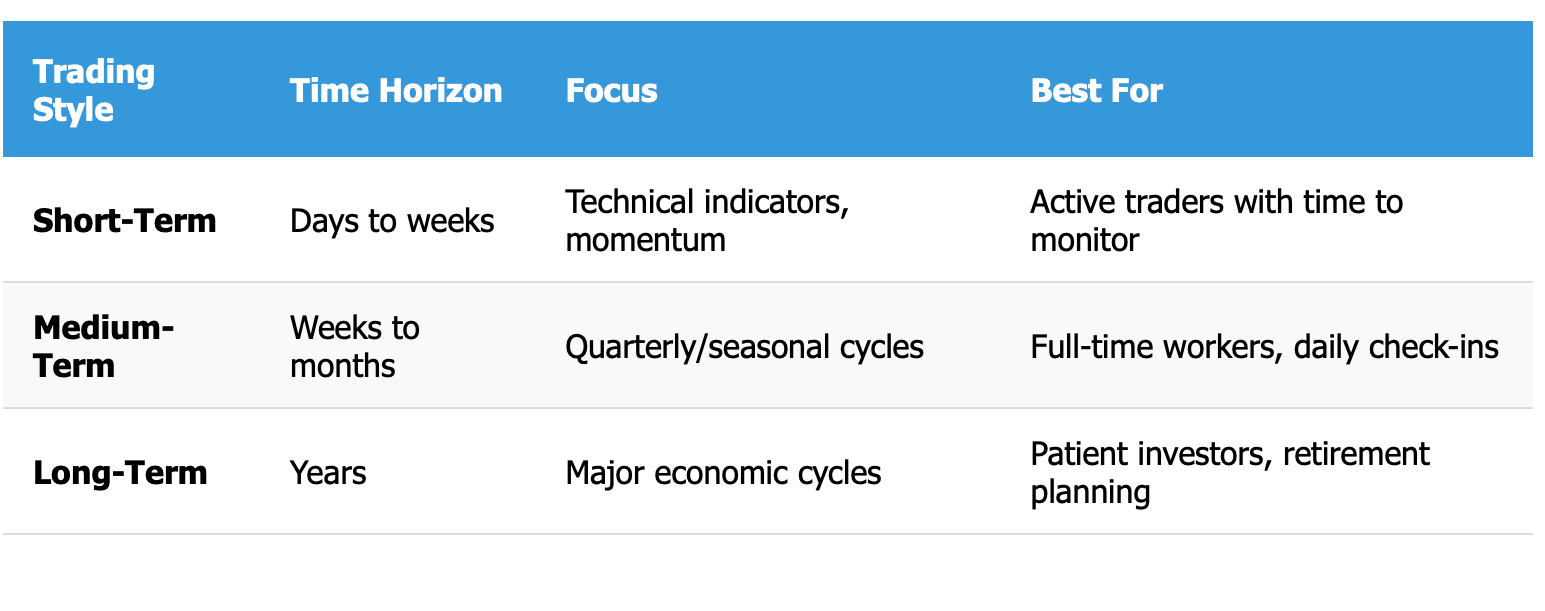Click Major economic cycles cell

coord(724,472)
